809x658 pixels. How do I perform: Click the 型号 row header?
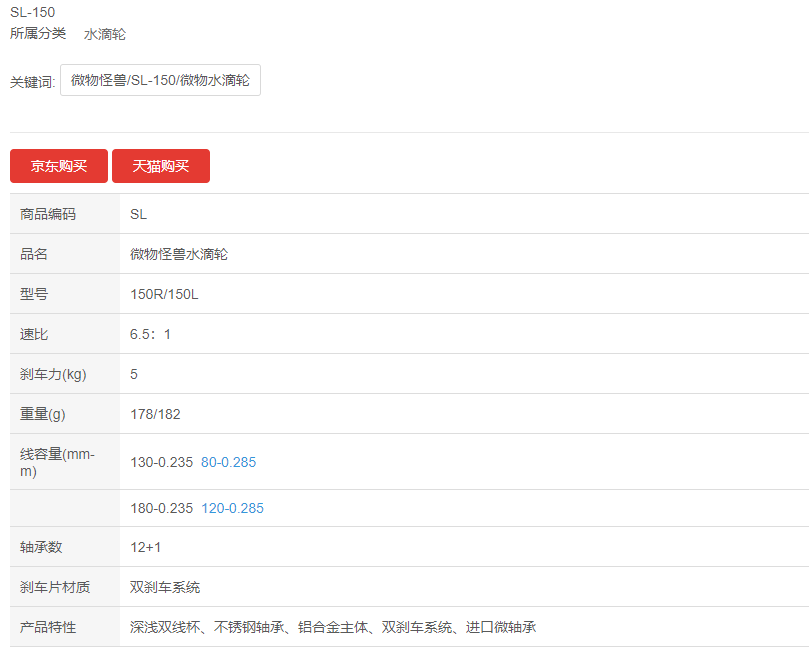[x=65, y=294]
